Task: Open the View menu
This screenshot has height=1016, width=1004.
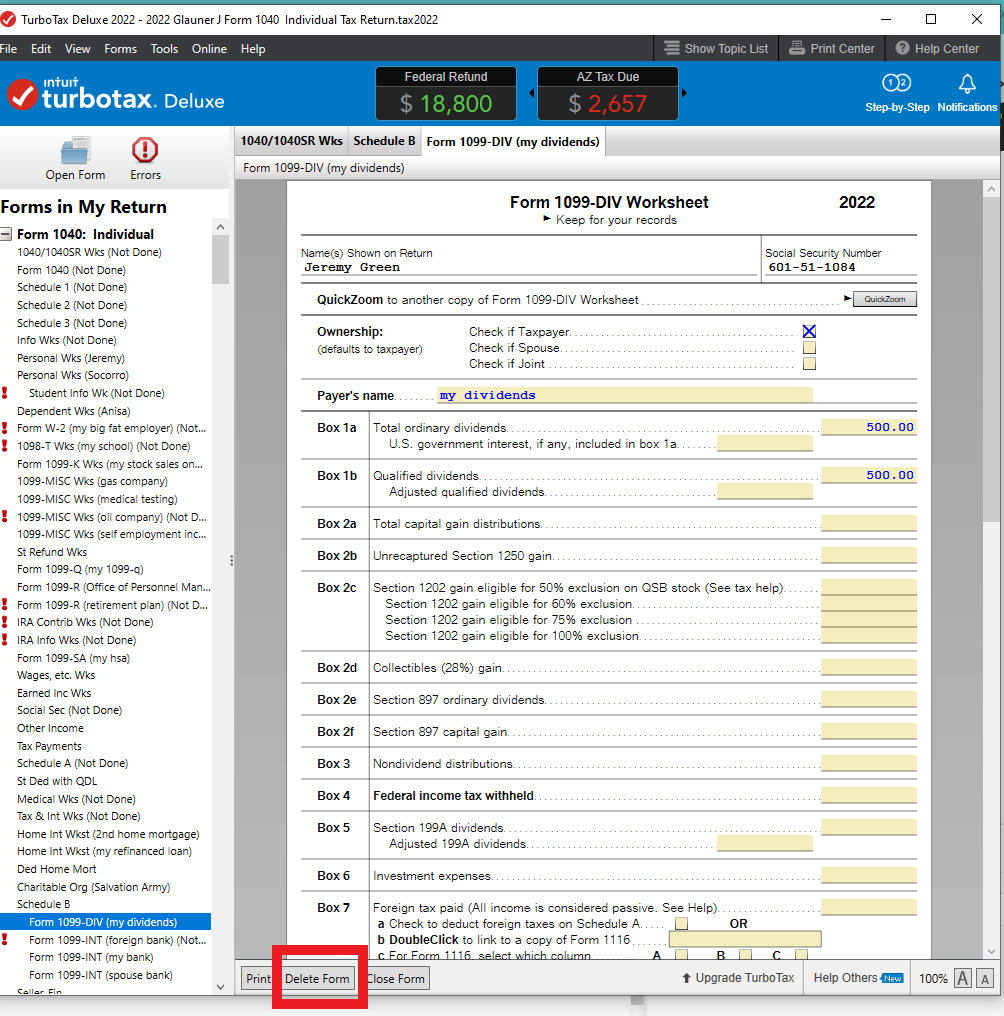Action: click(x=77, y=49)
